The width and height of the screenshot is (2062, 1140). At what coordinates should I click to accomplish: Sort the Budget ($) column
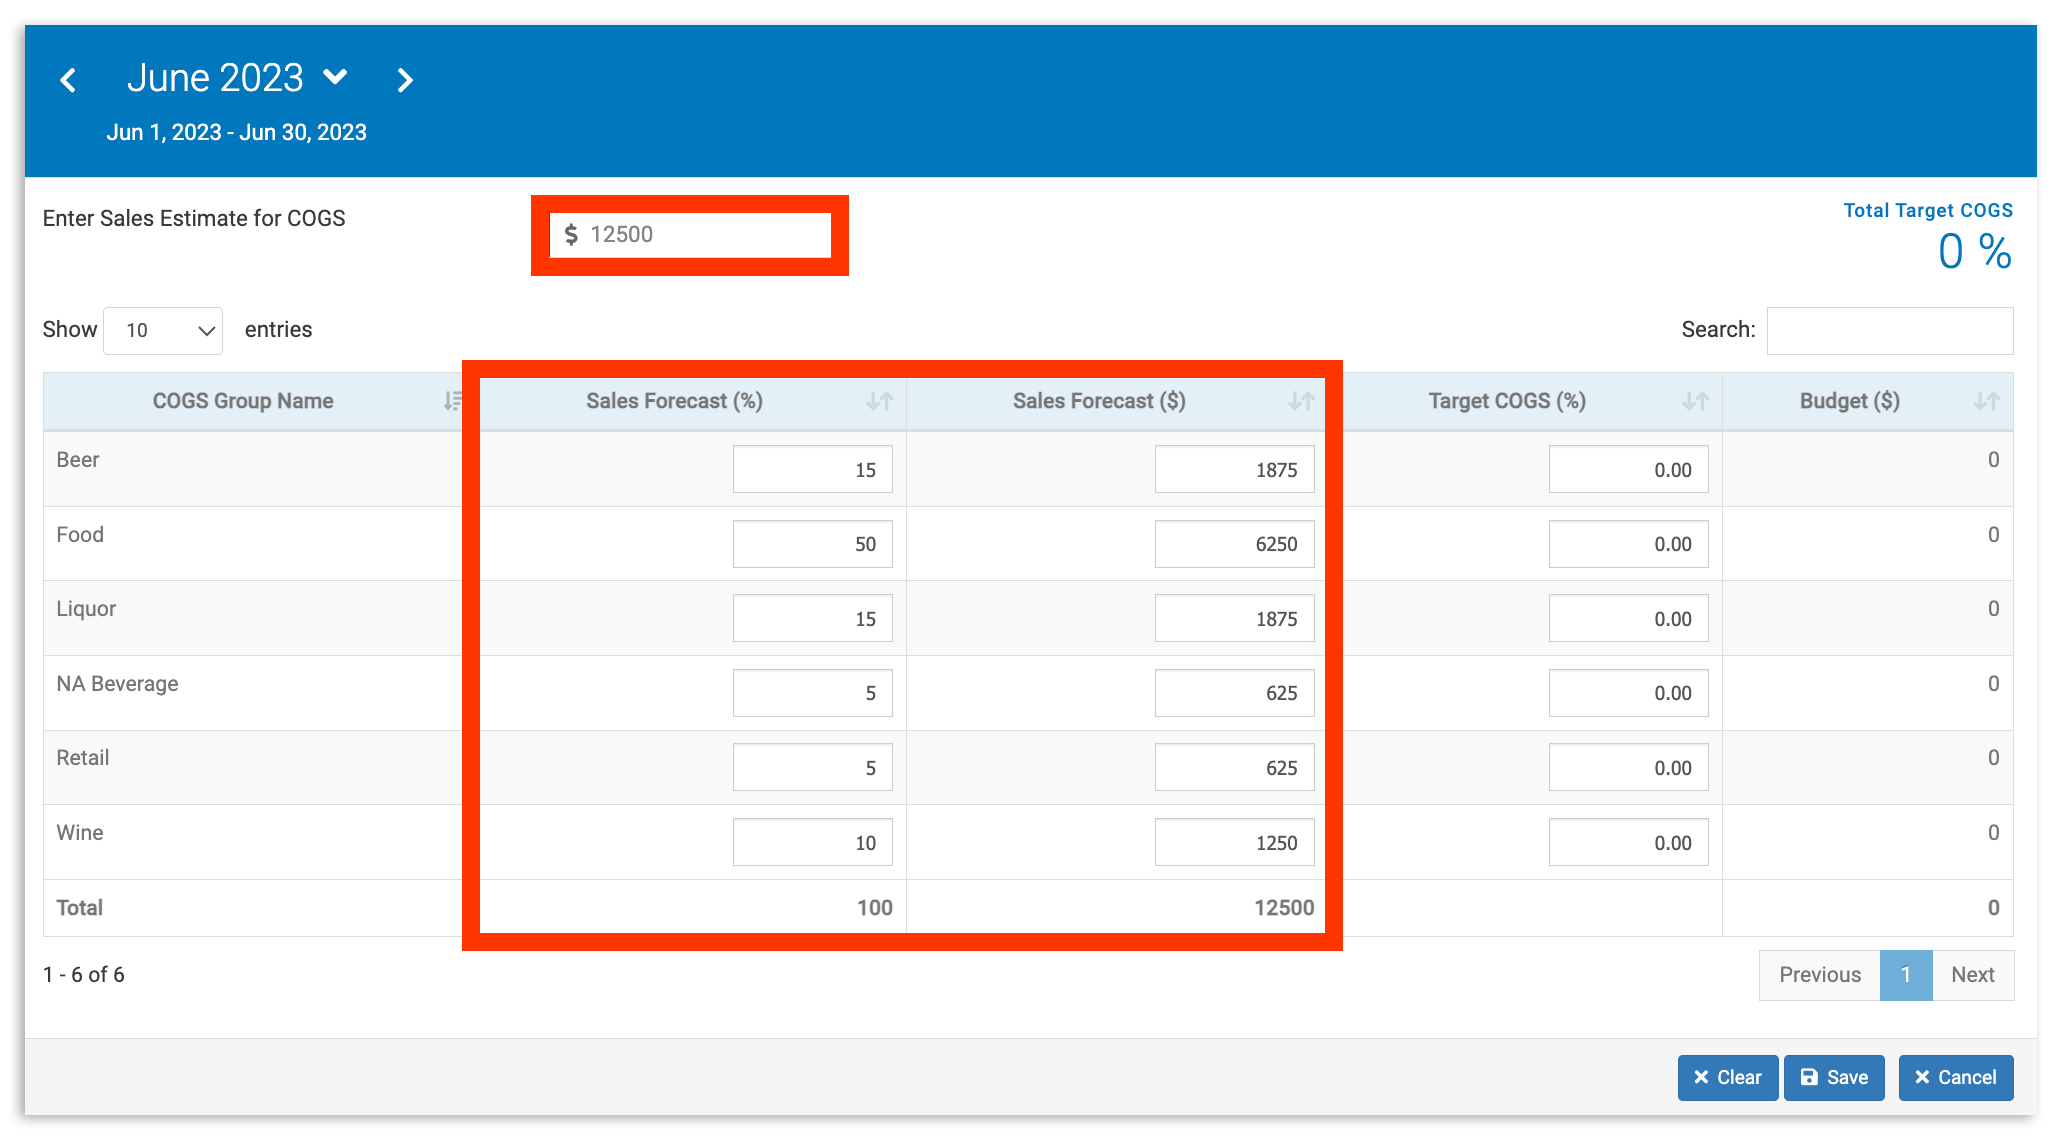[1986, 400]
